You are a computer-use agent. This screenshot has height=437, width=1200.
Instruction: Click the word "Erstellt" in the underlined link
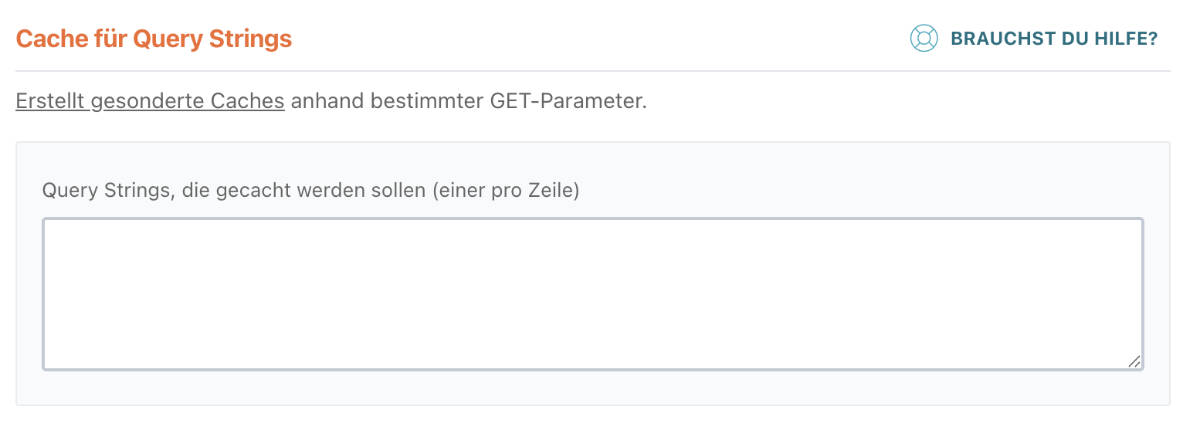pyautogui.click(x=49, y=102)
